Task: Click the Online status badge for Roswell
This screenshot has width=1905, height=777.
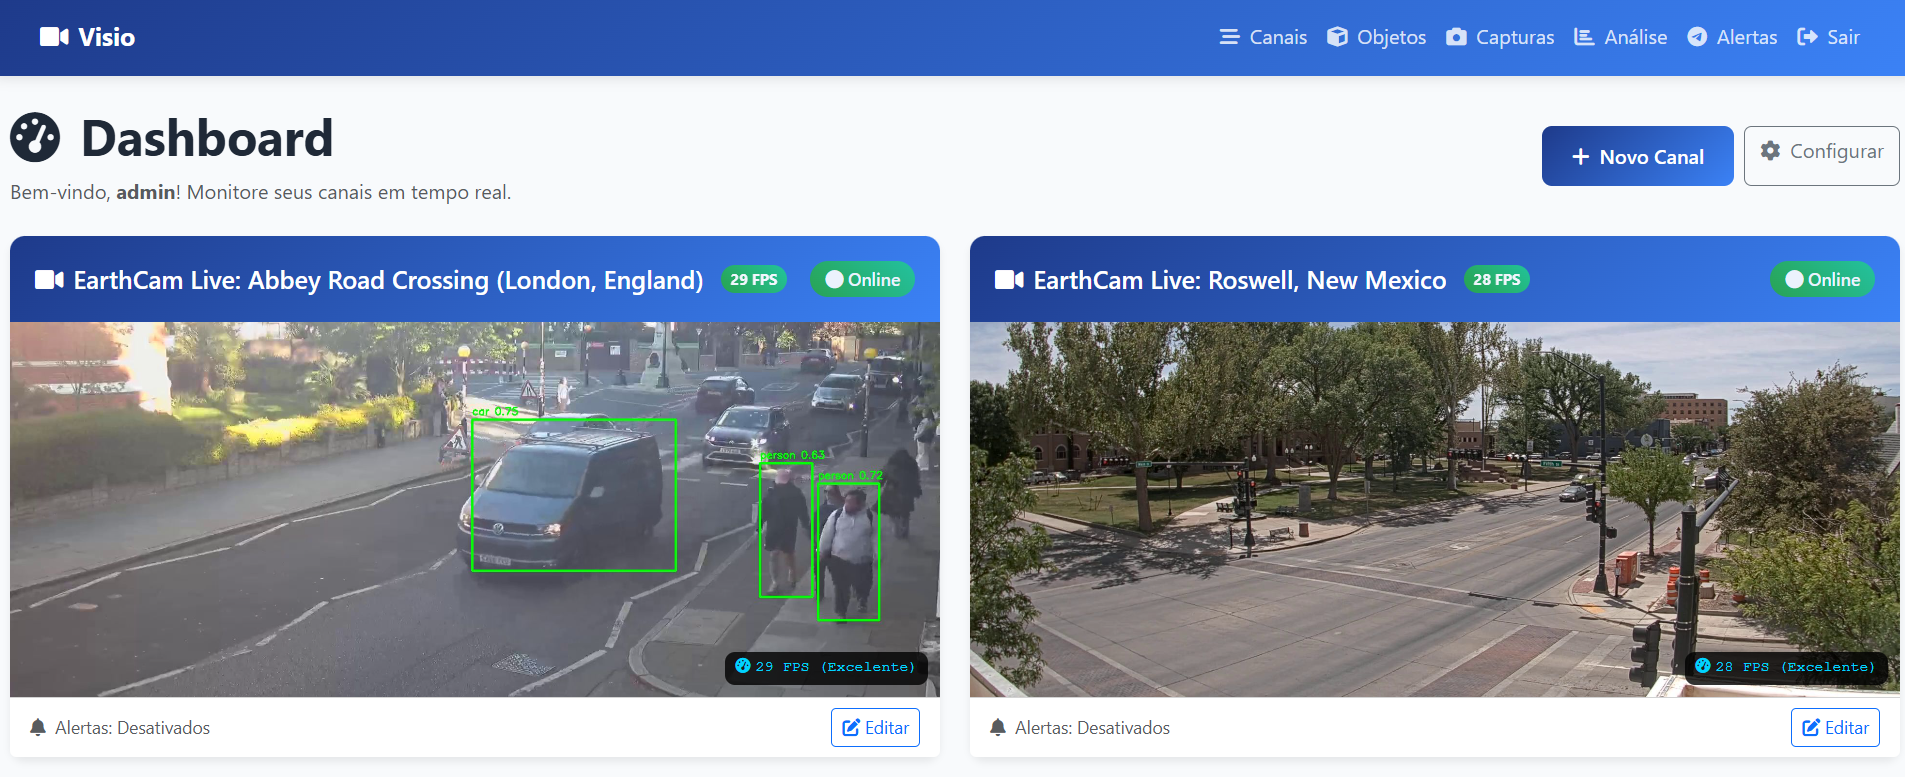Action: pyautogui.click(x=1822, y=280)
